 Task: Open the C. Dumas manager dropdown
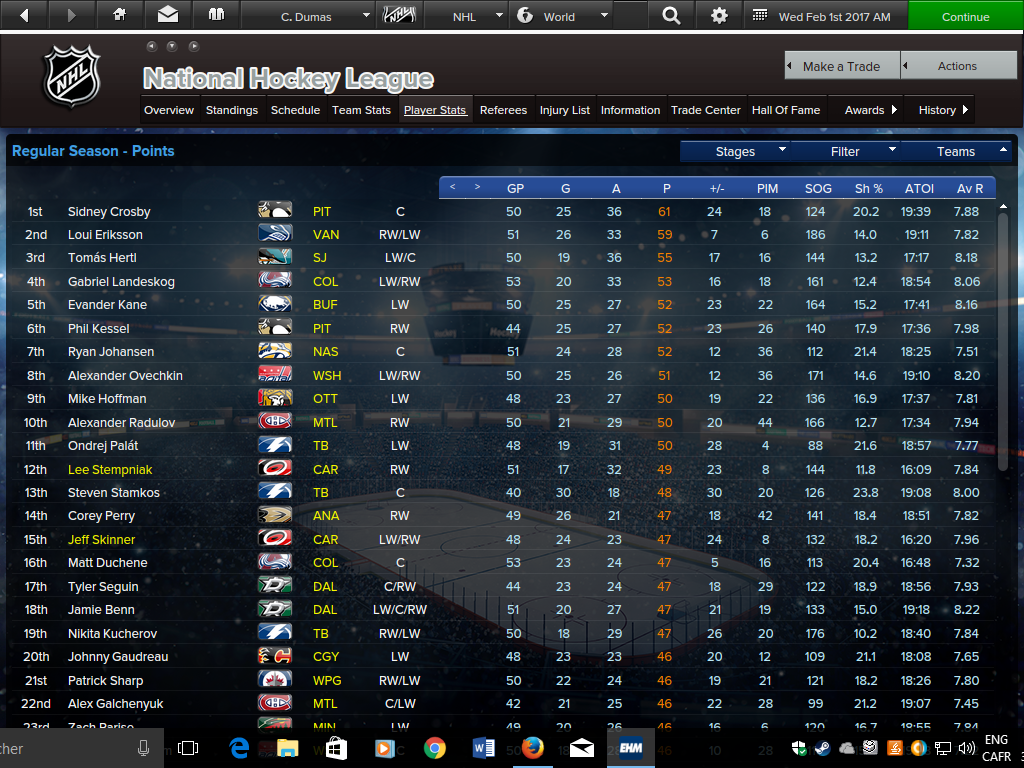pyautogui.click(x=308, y=16)
